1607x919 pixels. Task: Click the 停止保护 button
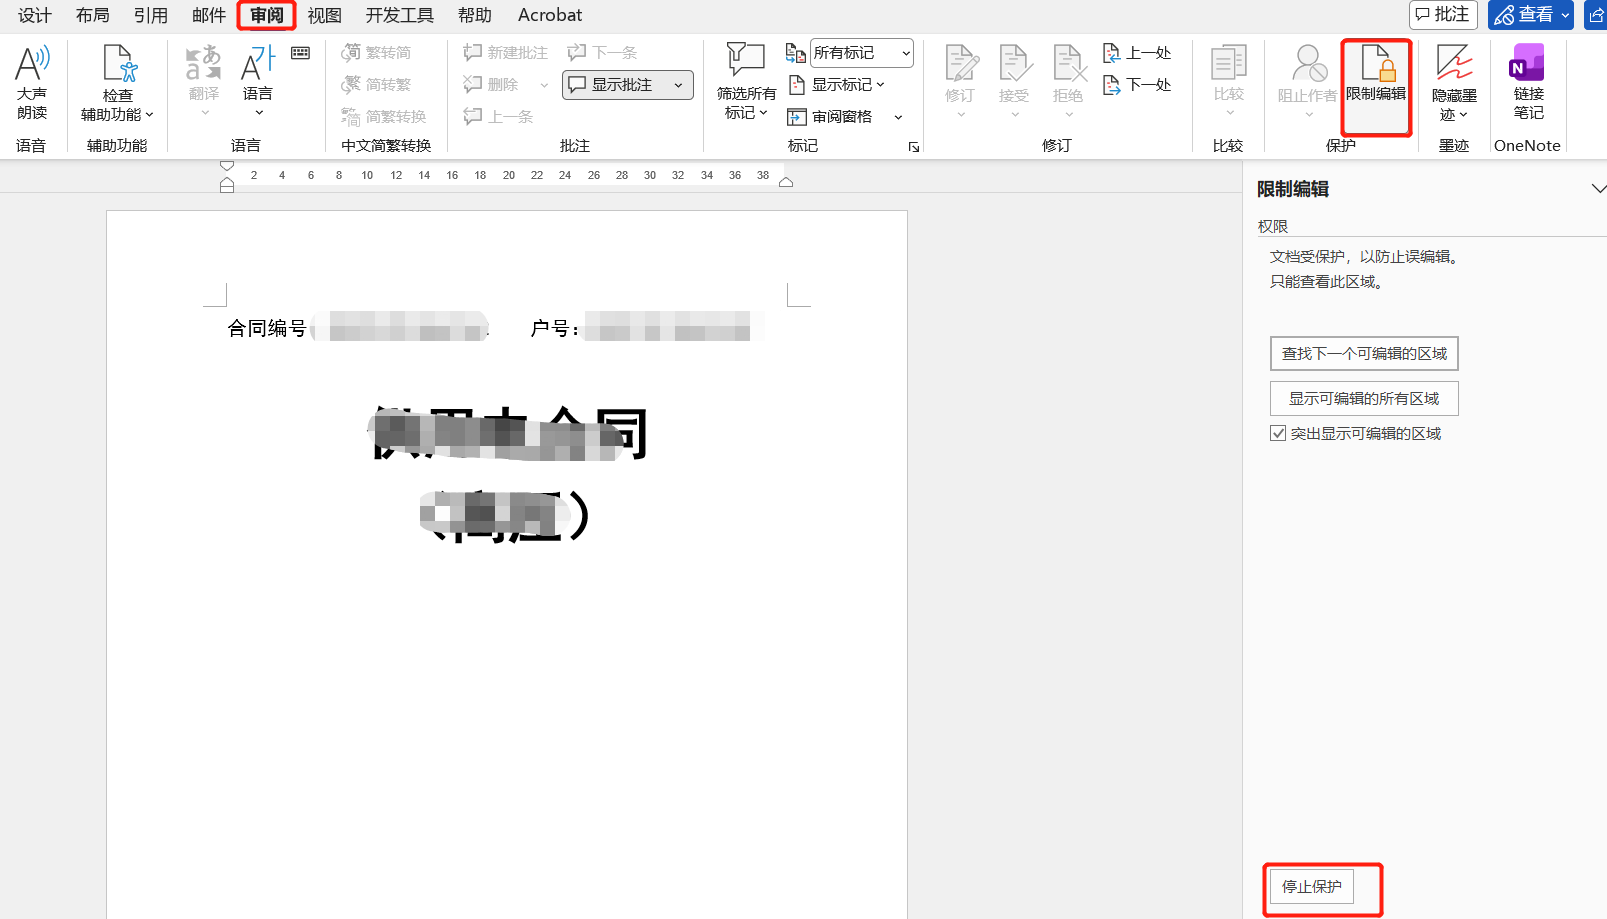coord(1312,887)
